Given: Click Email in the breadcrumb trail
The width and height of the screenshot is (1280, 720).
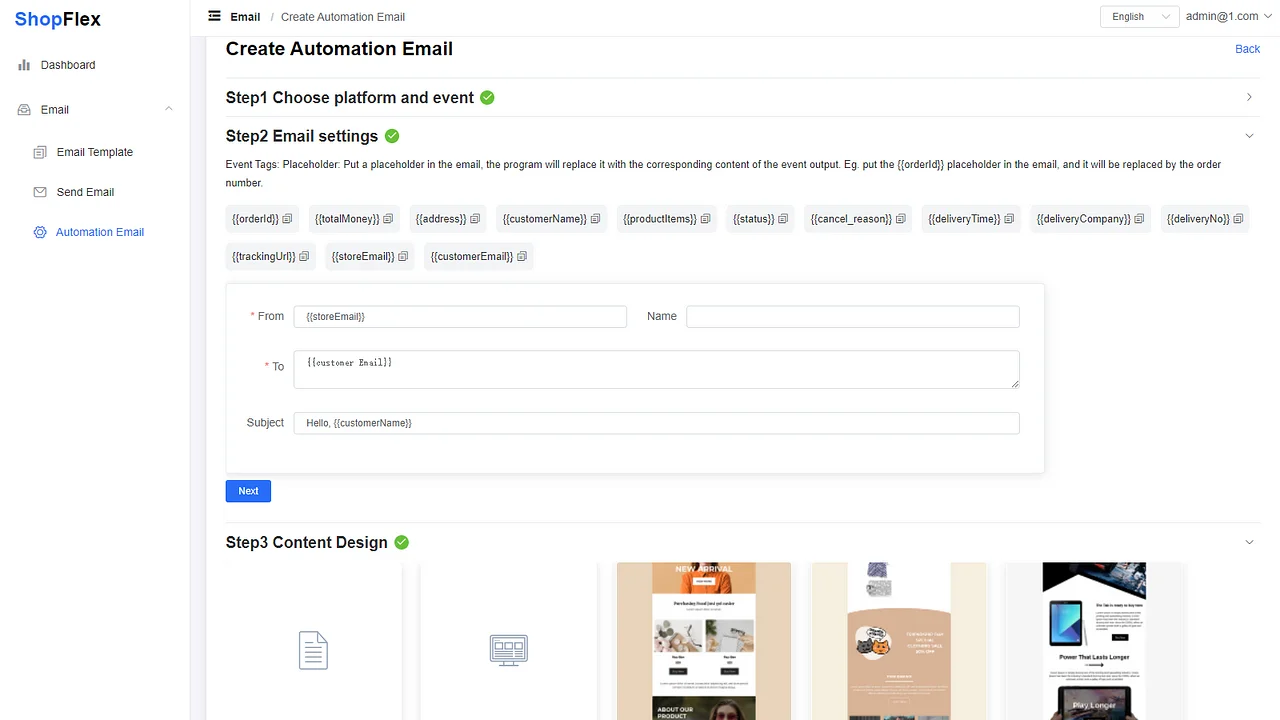Looking at the screenshot, I should click(x=246, y=16).
